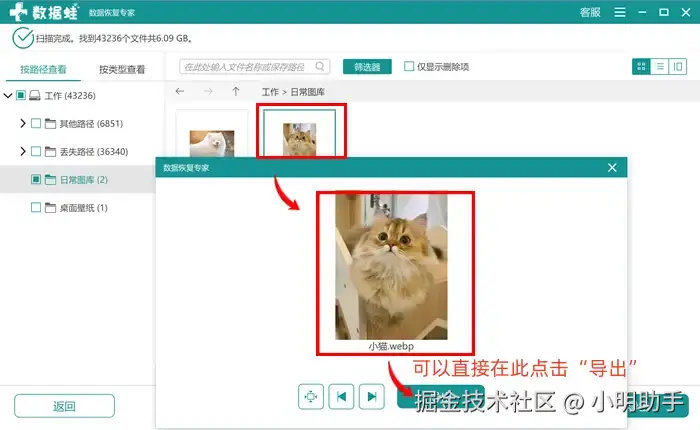Select 丢失路径 (36340) tree row
700x430 pixels.
tap(94, 152)
